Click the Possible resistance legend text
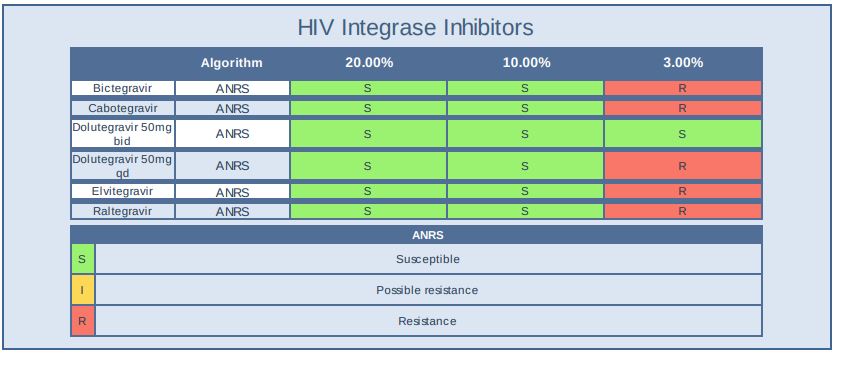Viewport: 842px width, 367px height. coord(427,290)
